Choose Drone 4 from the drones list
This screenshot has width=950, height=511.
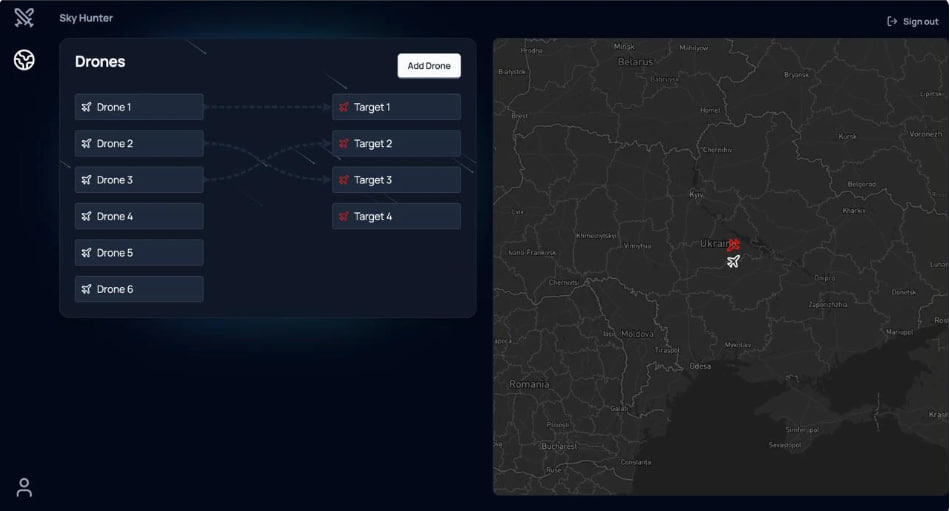pos(139,216)
